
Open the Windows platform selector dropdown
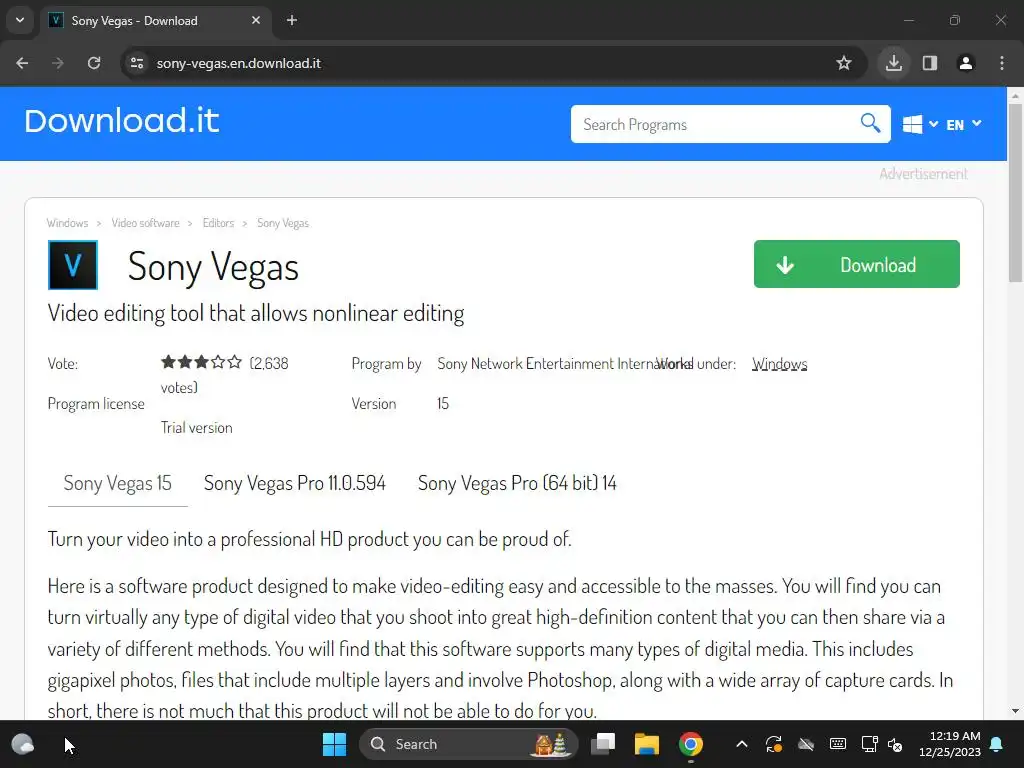(920, 124)
